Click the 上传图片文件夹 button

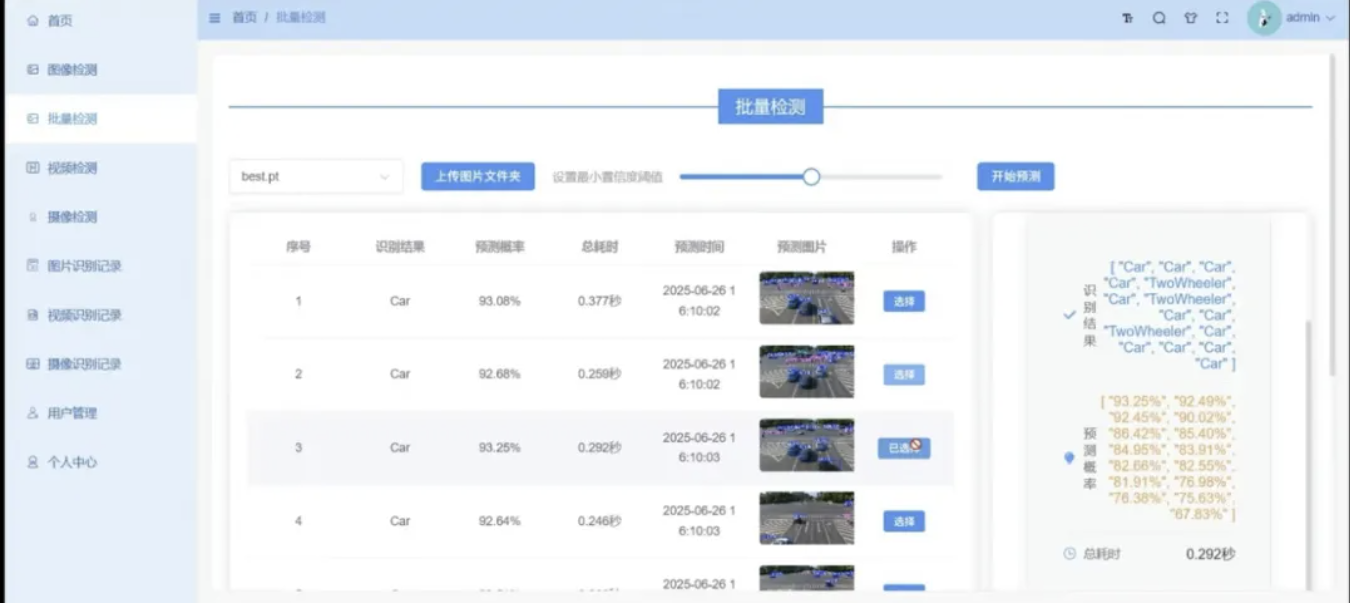[478, 176]
